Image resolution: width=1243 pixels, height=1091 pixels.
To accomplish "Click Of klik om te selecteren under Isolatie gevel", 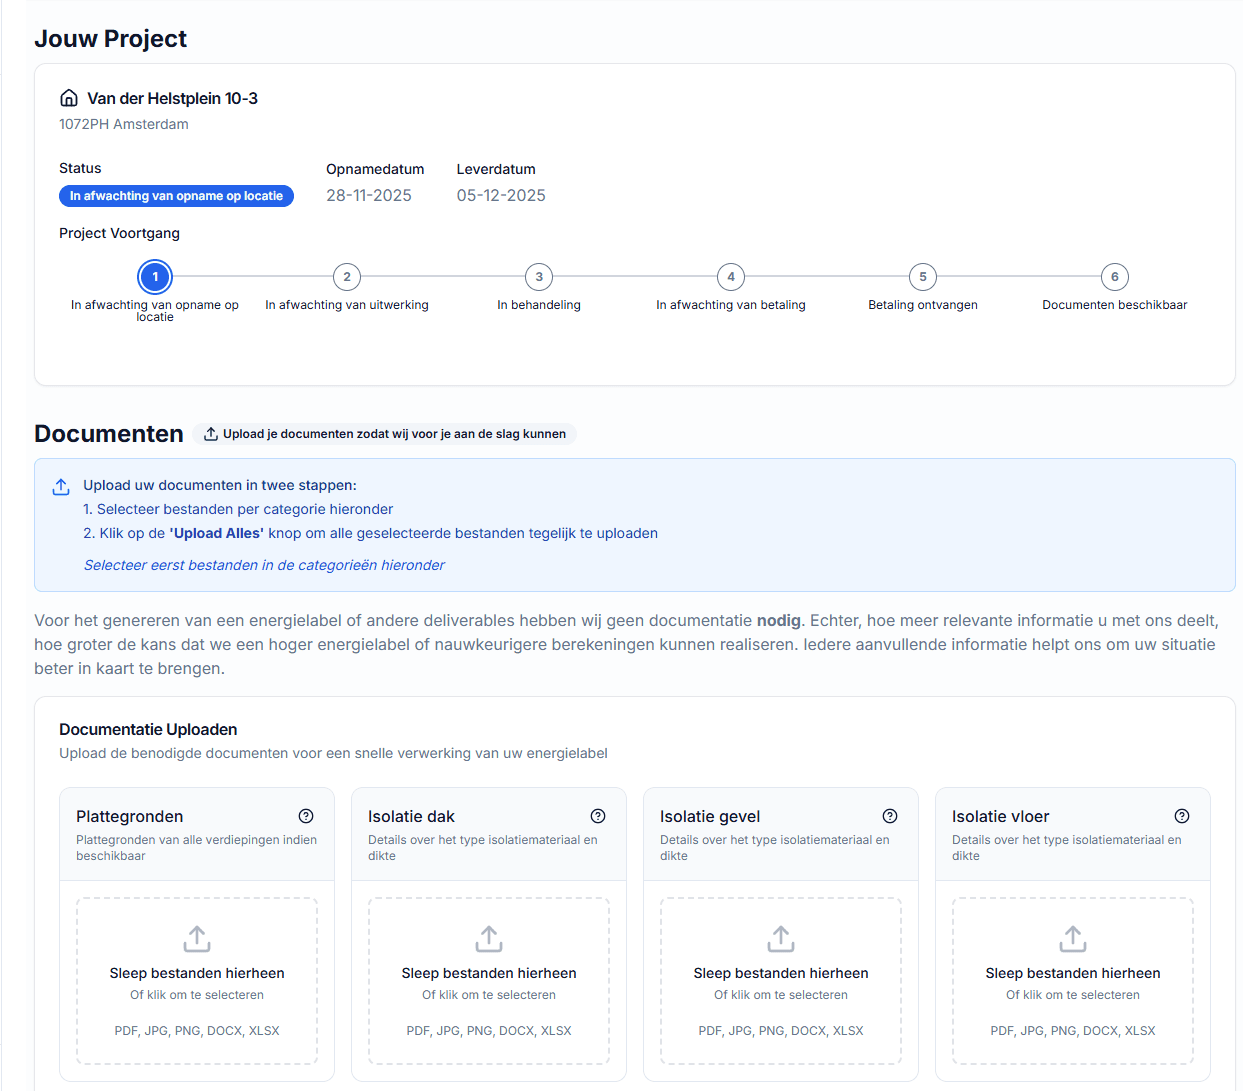I will (780, 995).
